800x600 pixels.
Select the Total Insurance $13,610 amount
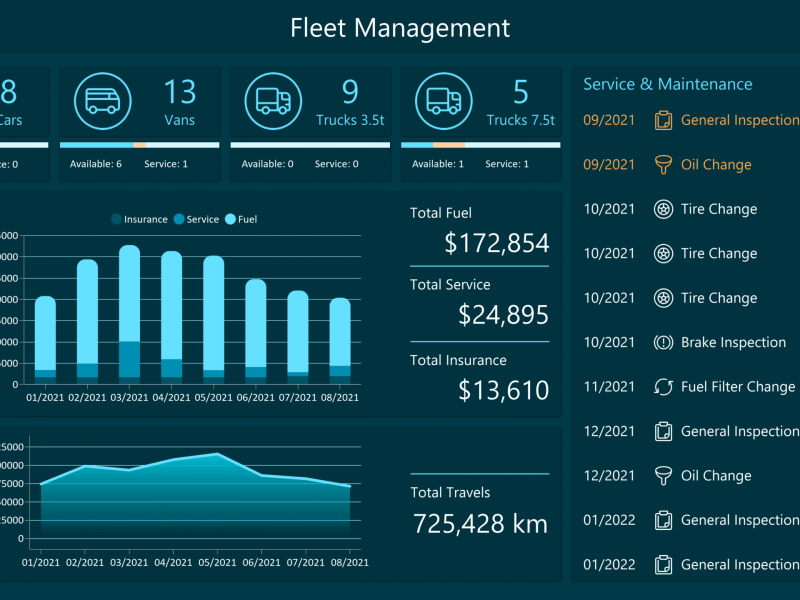503,390
